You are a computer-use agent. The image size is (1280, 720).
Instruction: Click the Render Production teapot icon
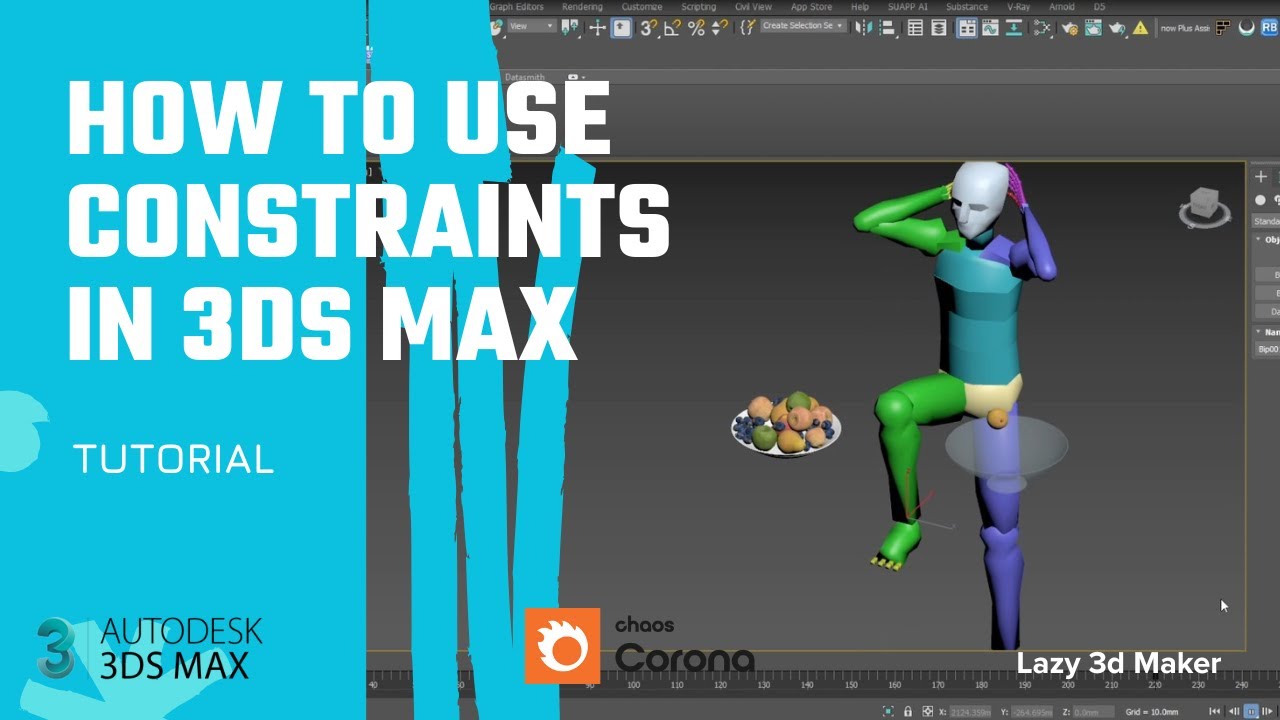[x=1117, y=28]
